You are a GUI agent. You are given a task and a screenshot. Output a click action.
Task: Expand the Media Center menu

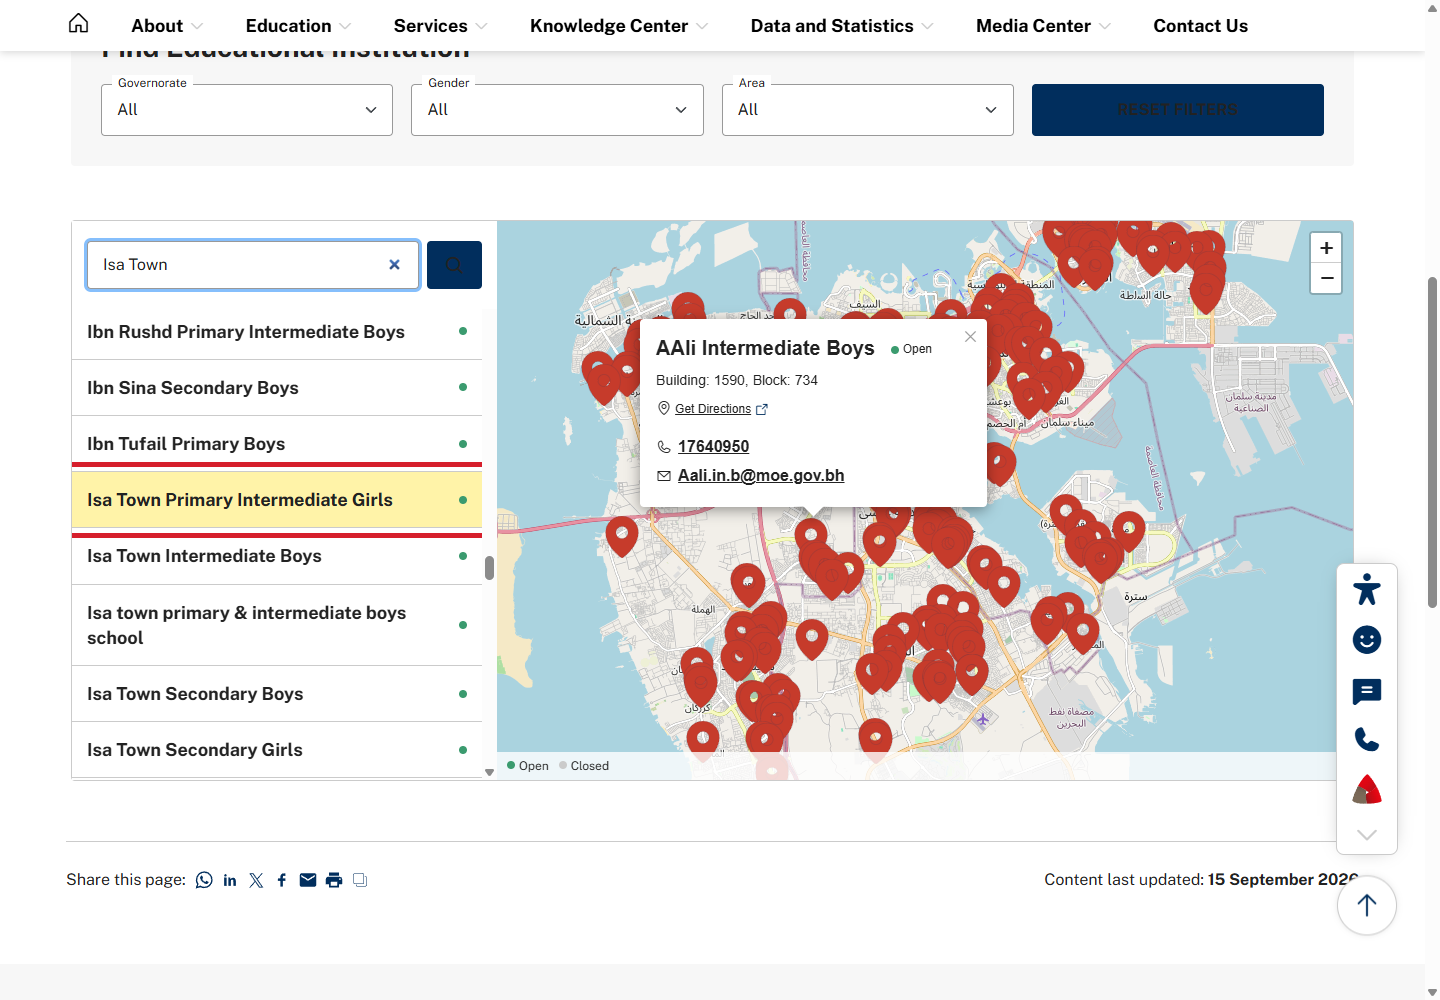click(1043, 26)
